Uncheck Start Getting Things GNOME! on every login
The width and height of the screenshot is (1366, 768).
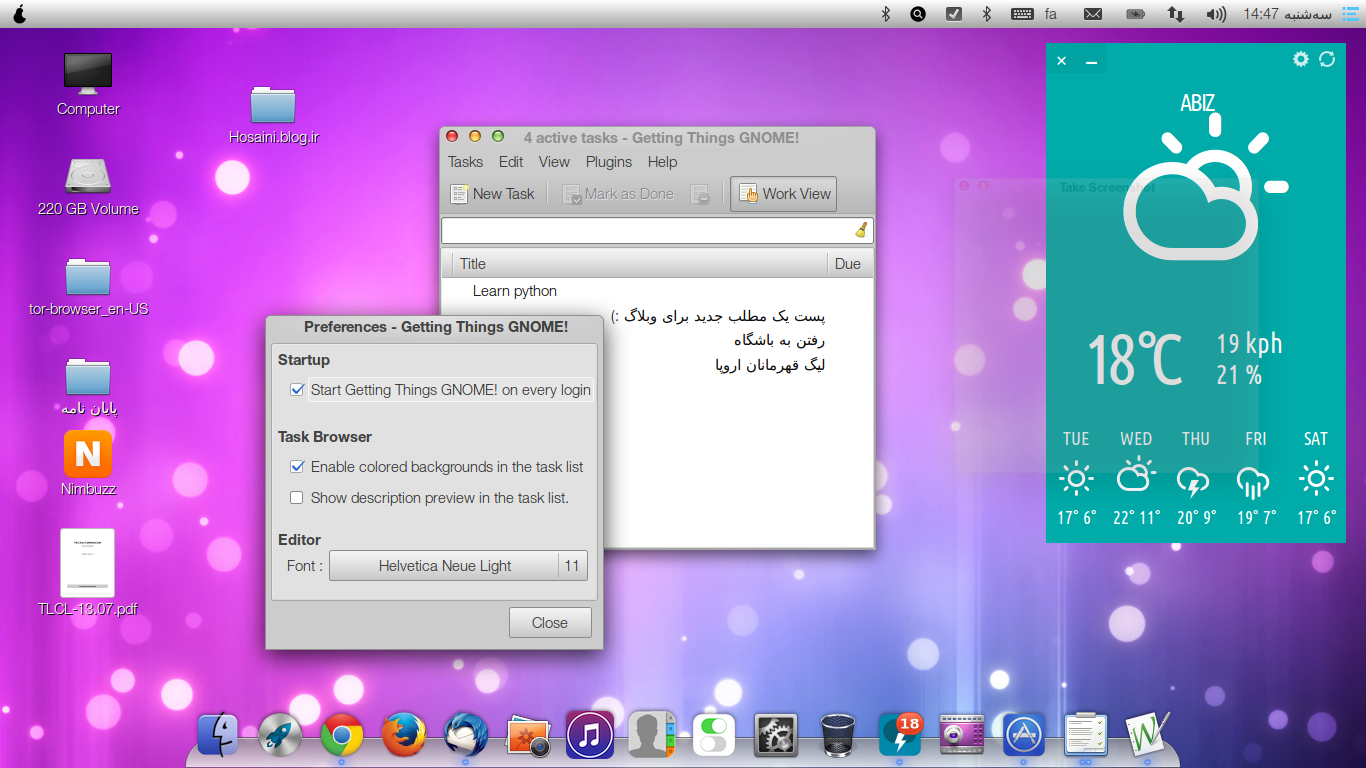coord(297,390)
